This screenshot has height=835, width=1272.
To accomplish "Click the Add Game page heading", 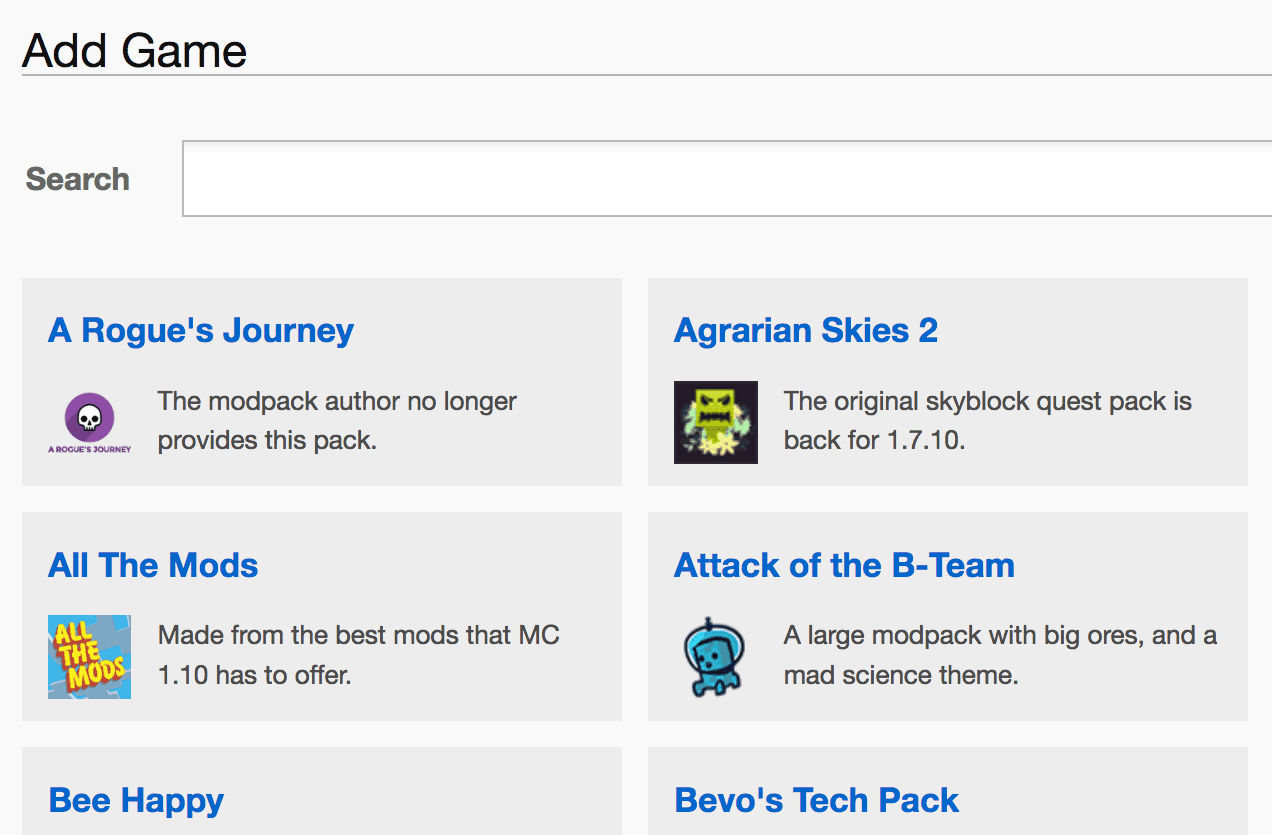I will (x=134, y=50).
